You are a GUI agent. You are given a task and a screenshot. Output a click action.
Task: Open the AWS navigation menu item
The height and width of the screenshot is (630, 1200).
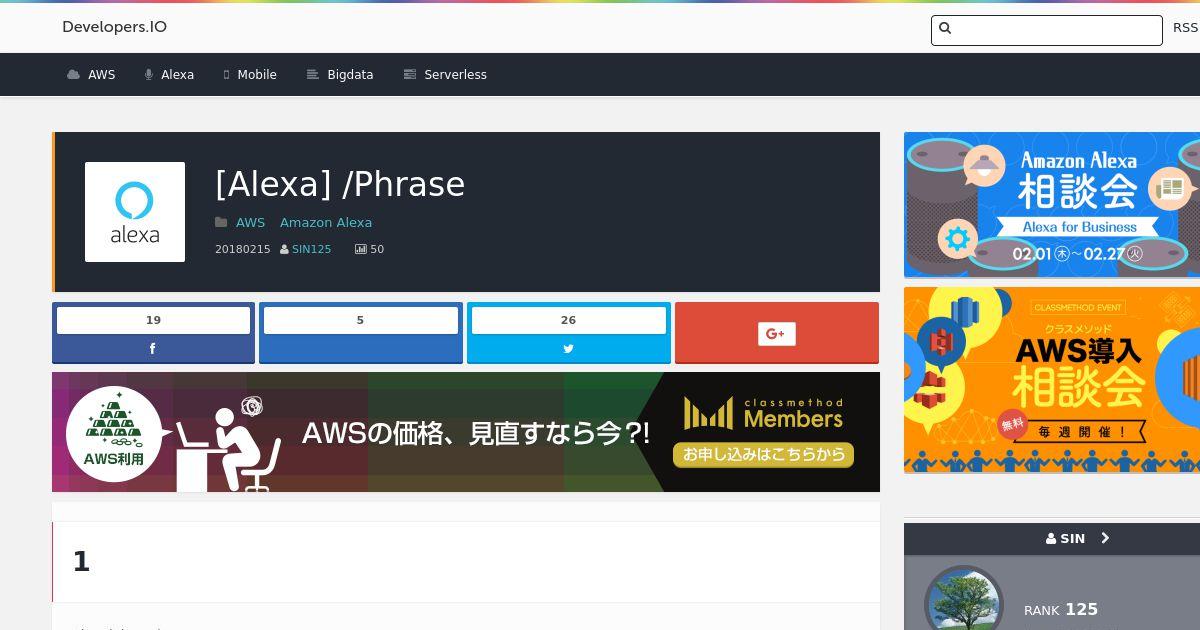(x=91, y=75)
